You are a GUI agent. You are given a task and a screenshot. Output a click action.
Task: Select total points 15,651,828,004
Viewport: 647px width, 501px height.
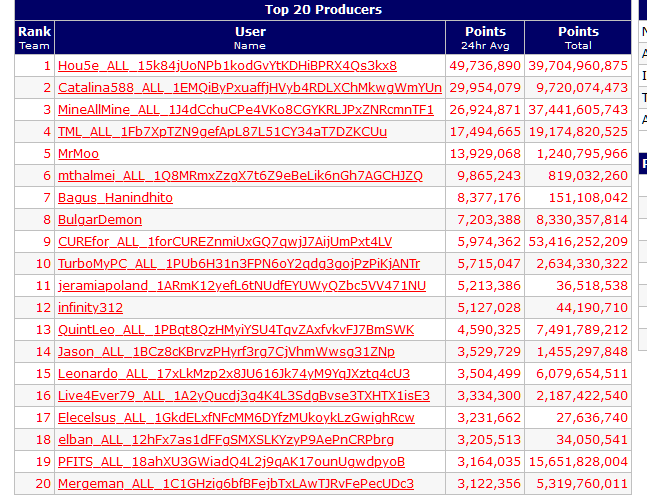[578, 462]
